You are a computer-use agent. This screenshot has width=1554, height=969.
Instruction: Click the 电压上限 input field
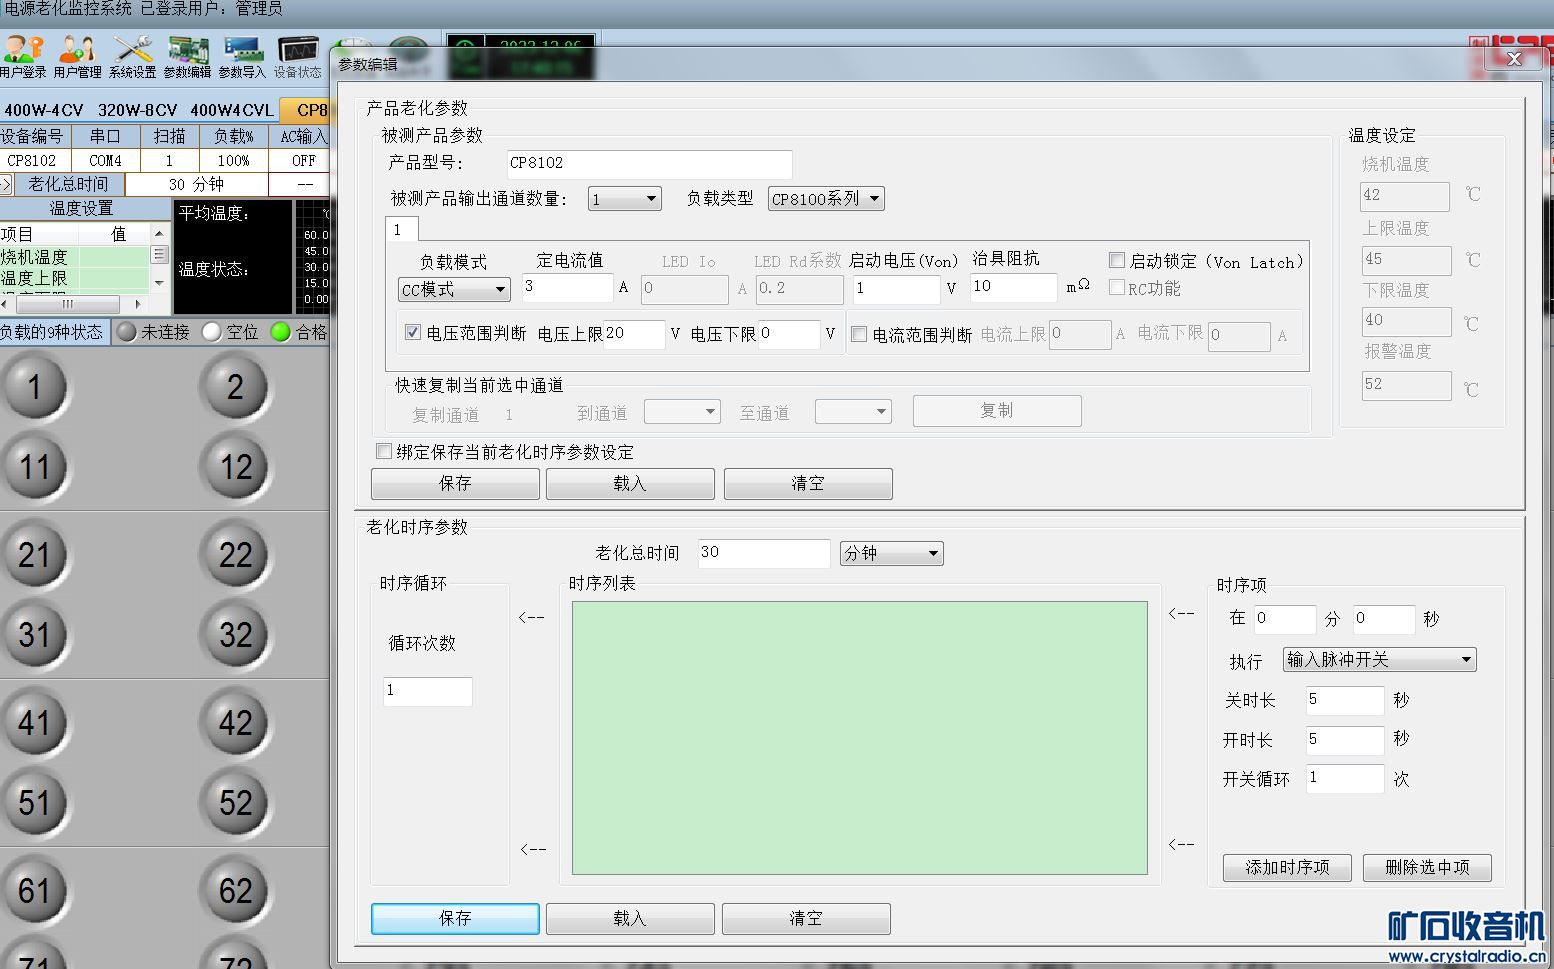tap(634, 334)
